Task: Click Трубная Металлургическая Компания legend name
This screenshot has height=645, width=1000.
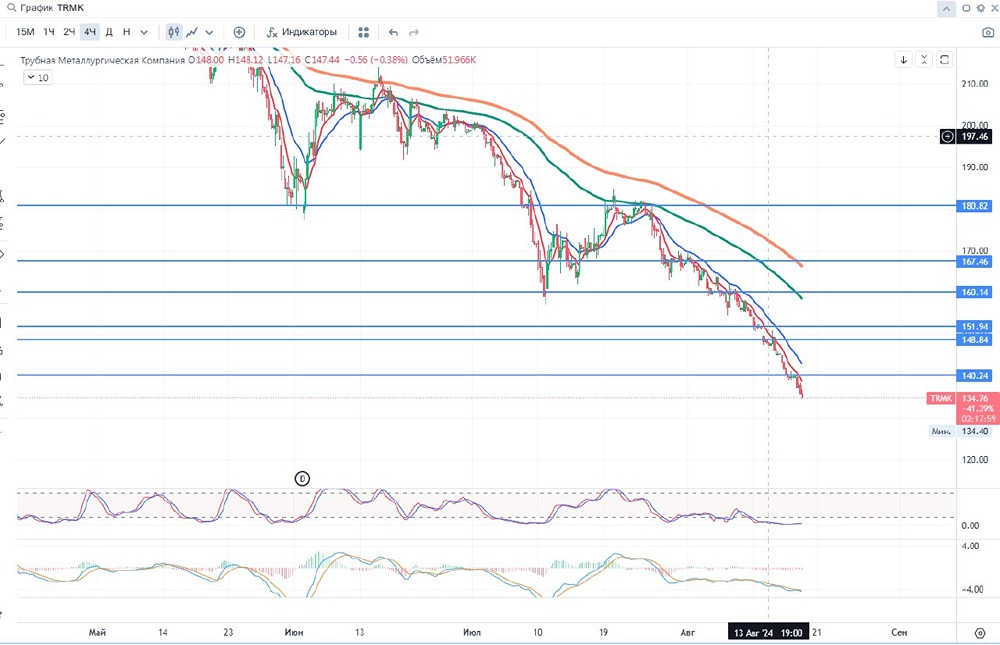Action: (103, 60)
